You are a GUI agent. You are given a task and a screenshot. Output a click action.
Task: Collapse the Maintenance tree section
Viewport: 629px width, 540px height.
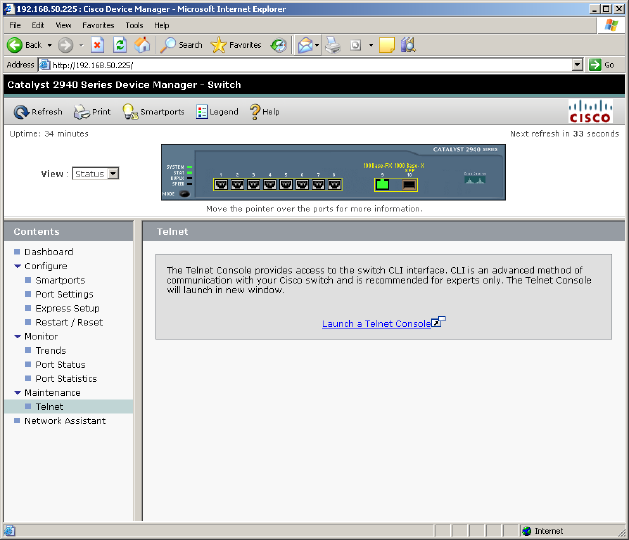(17, 393)
